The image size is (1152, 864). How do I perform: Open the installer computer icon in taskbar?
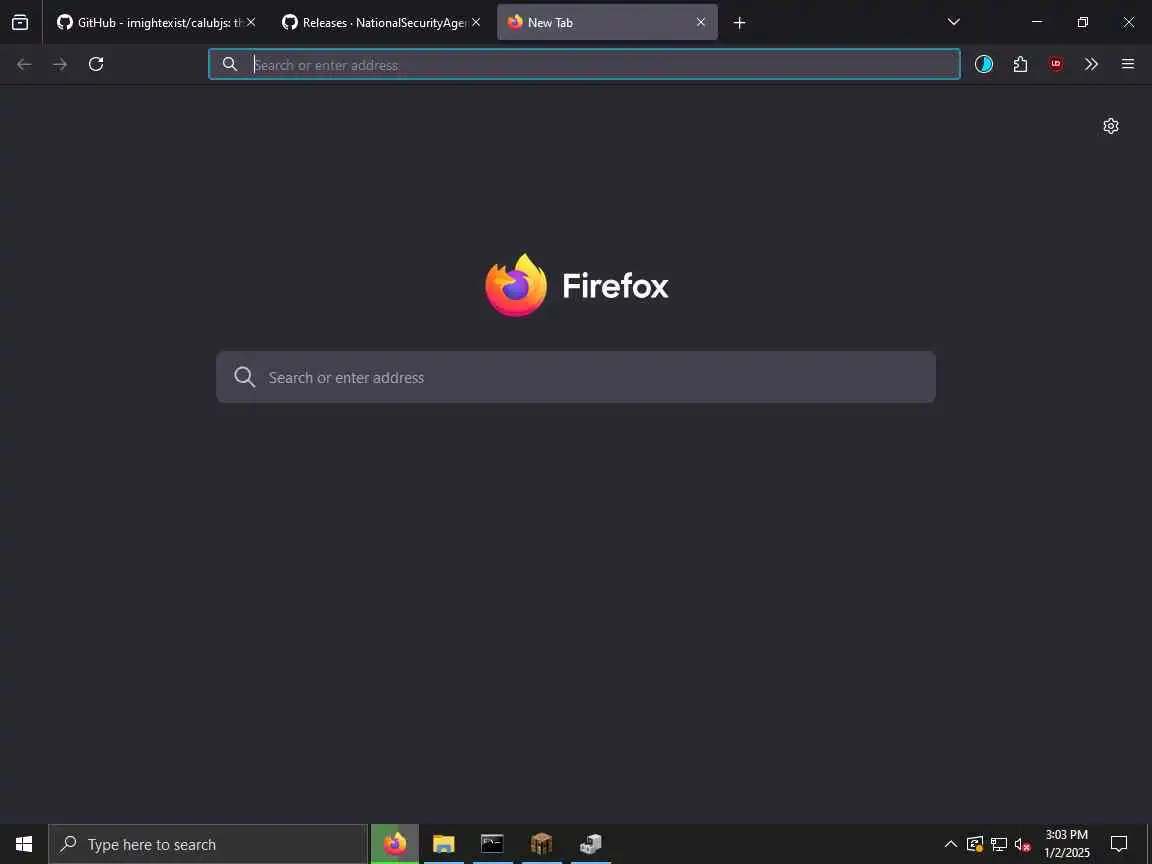click(x=590, y=844)
